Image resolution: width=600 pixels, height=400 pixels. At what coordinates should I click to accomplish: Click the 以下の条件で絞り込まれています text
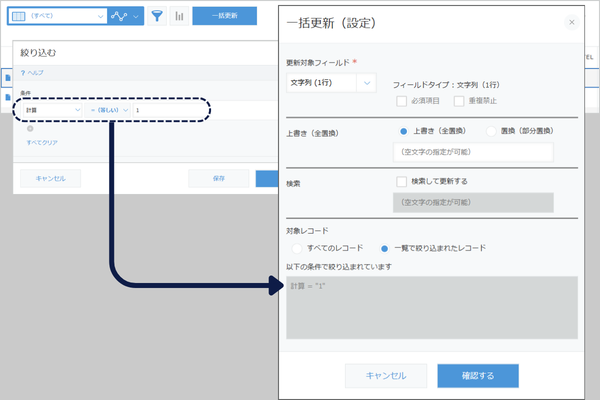339,267
